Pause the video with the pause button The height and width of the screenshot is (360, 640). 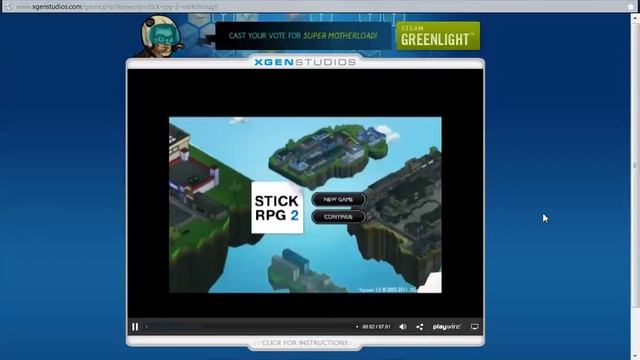click(135, 327)
